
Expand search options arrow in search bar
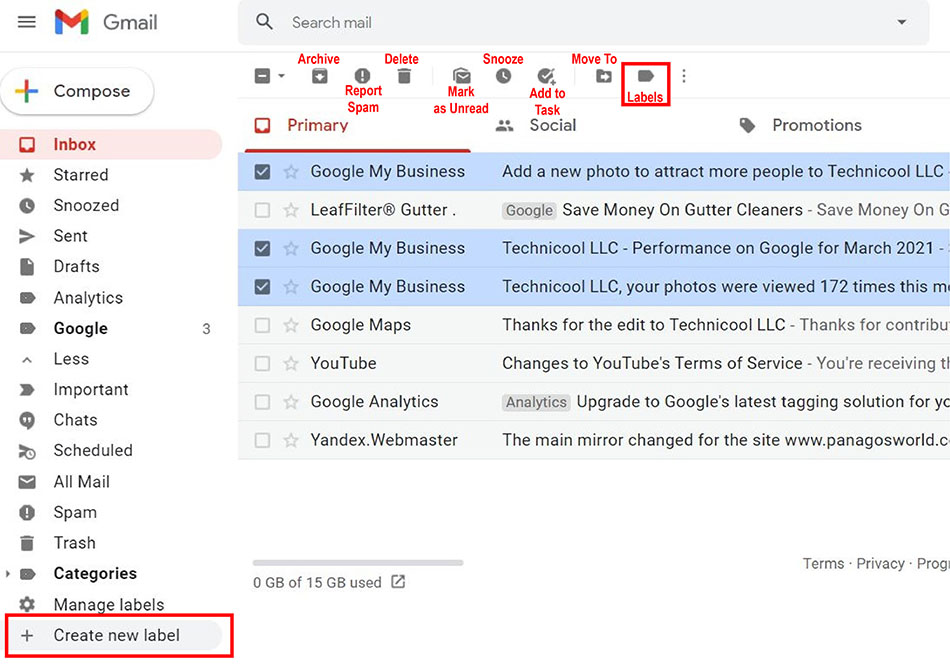pos(901,22)
